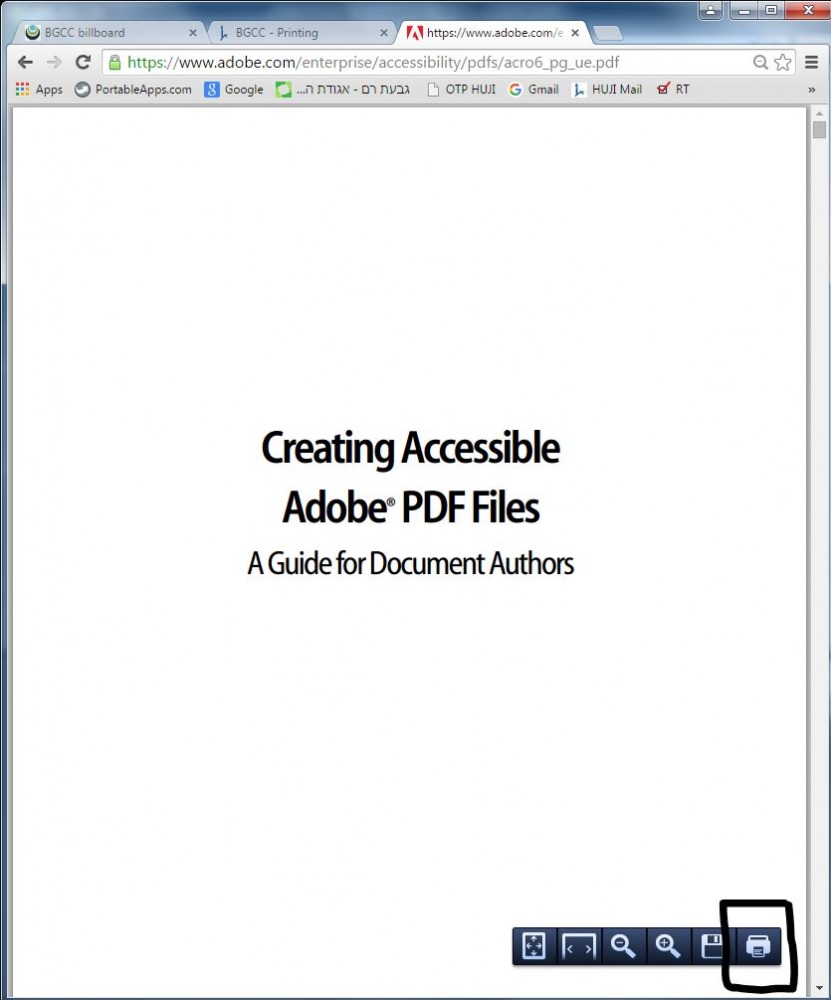This screenshot has height=1000, width=831.
Task: Open Gmail bookmark
Action: pyautogui.click(x=533, y=89)
